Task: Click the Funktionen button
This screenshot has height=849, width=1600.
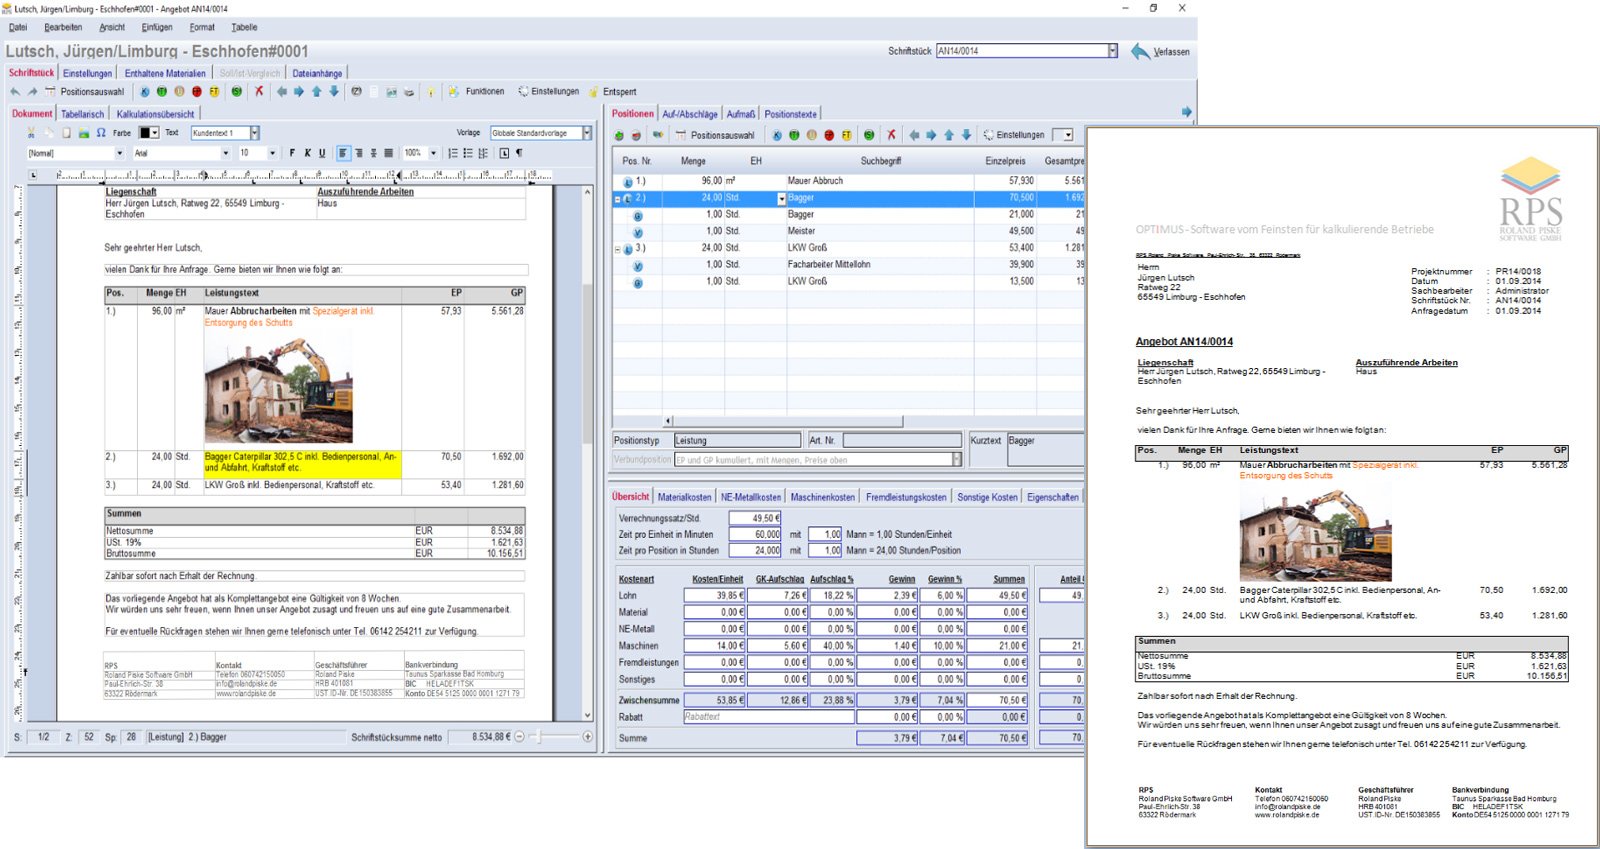Action: [x=484, y=92]
